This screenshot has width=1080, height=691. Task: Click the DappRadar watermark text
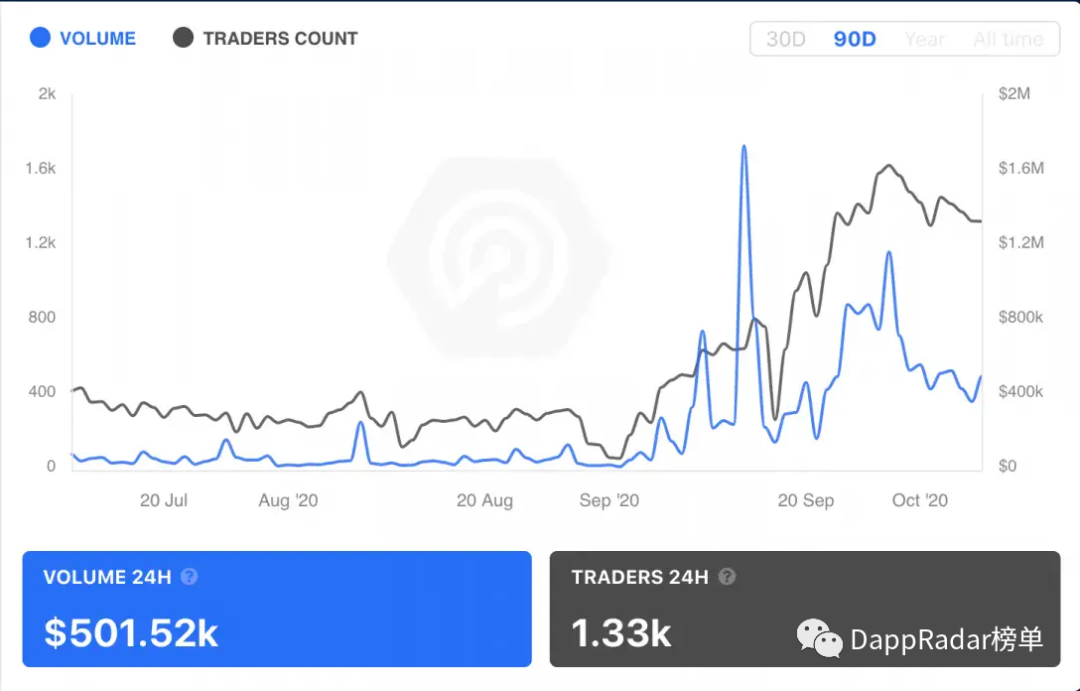[946, 639]
